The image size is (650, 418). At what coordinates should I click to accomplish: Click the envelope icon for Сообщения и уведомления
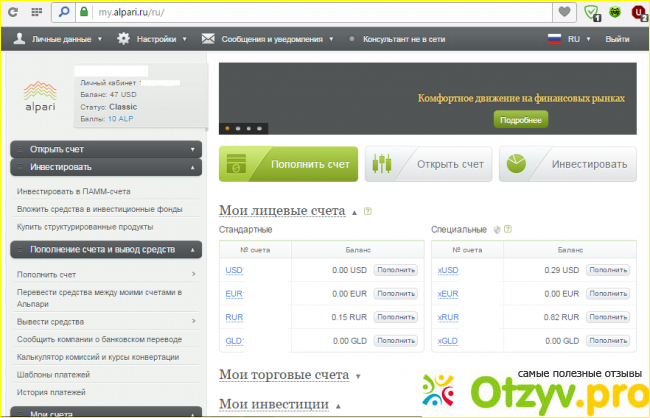tap(208, 39)
